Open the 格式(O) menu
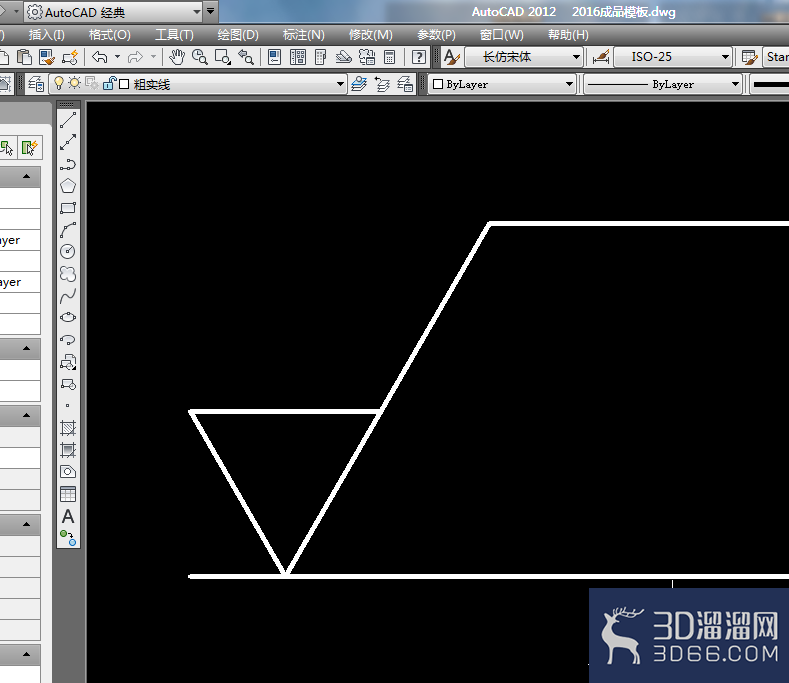This screenshot has height=683, width=789. [x=109, y=35]
